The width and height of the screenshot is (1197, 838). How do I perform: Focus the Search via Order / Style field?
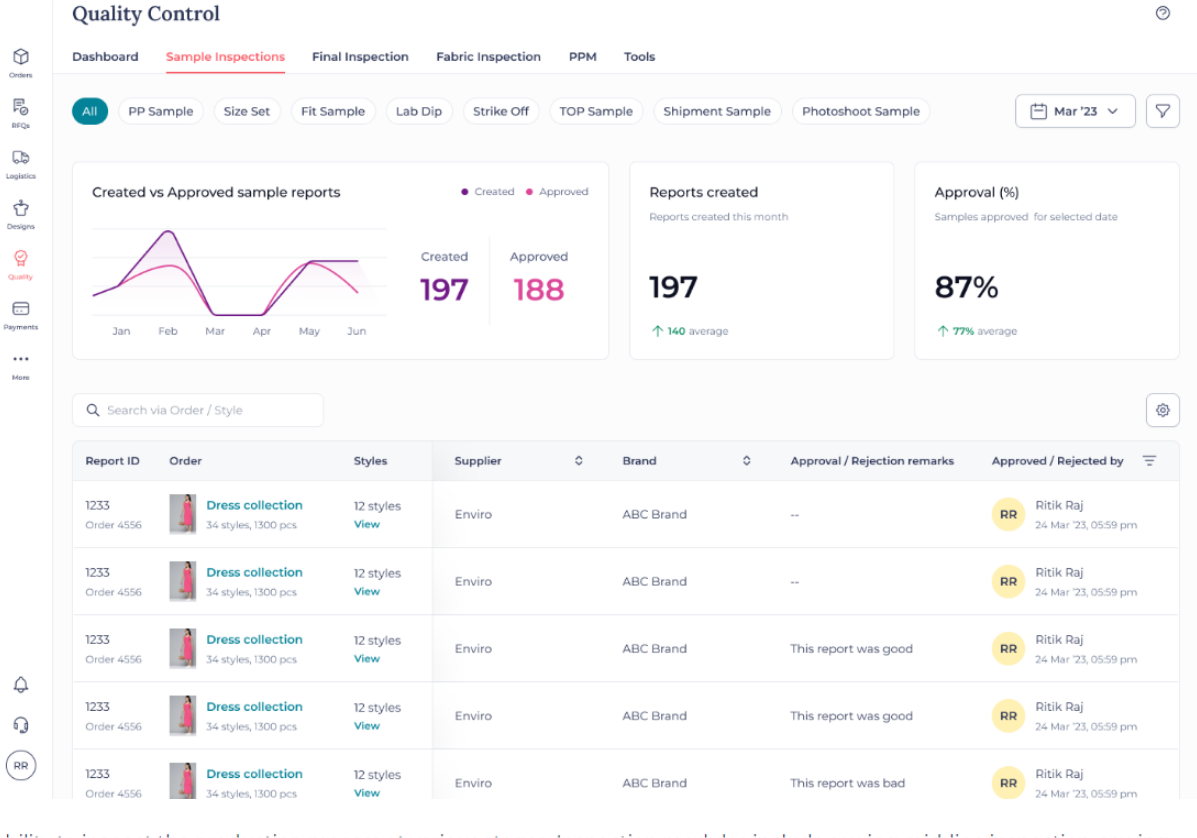click(x=198, y=410)
